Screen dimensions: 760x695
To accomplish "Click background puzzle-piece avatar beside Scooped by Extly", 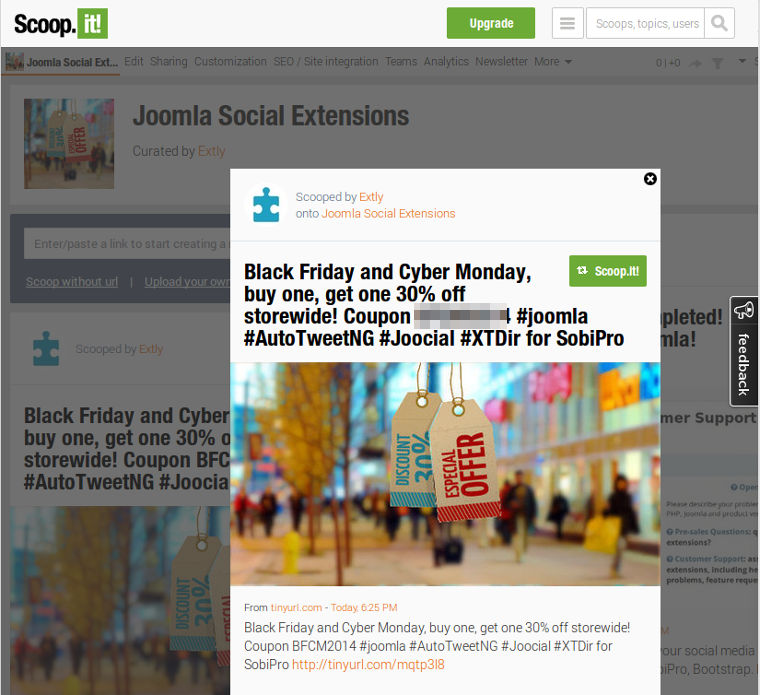I will tap(46, 348).
